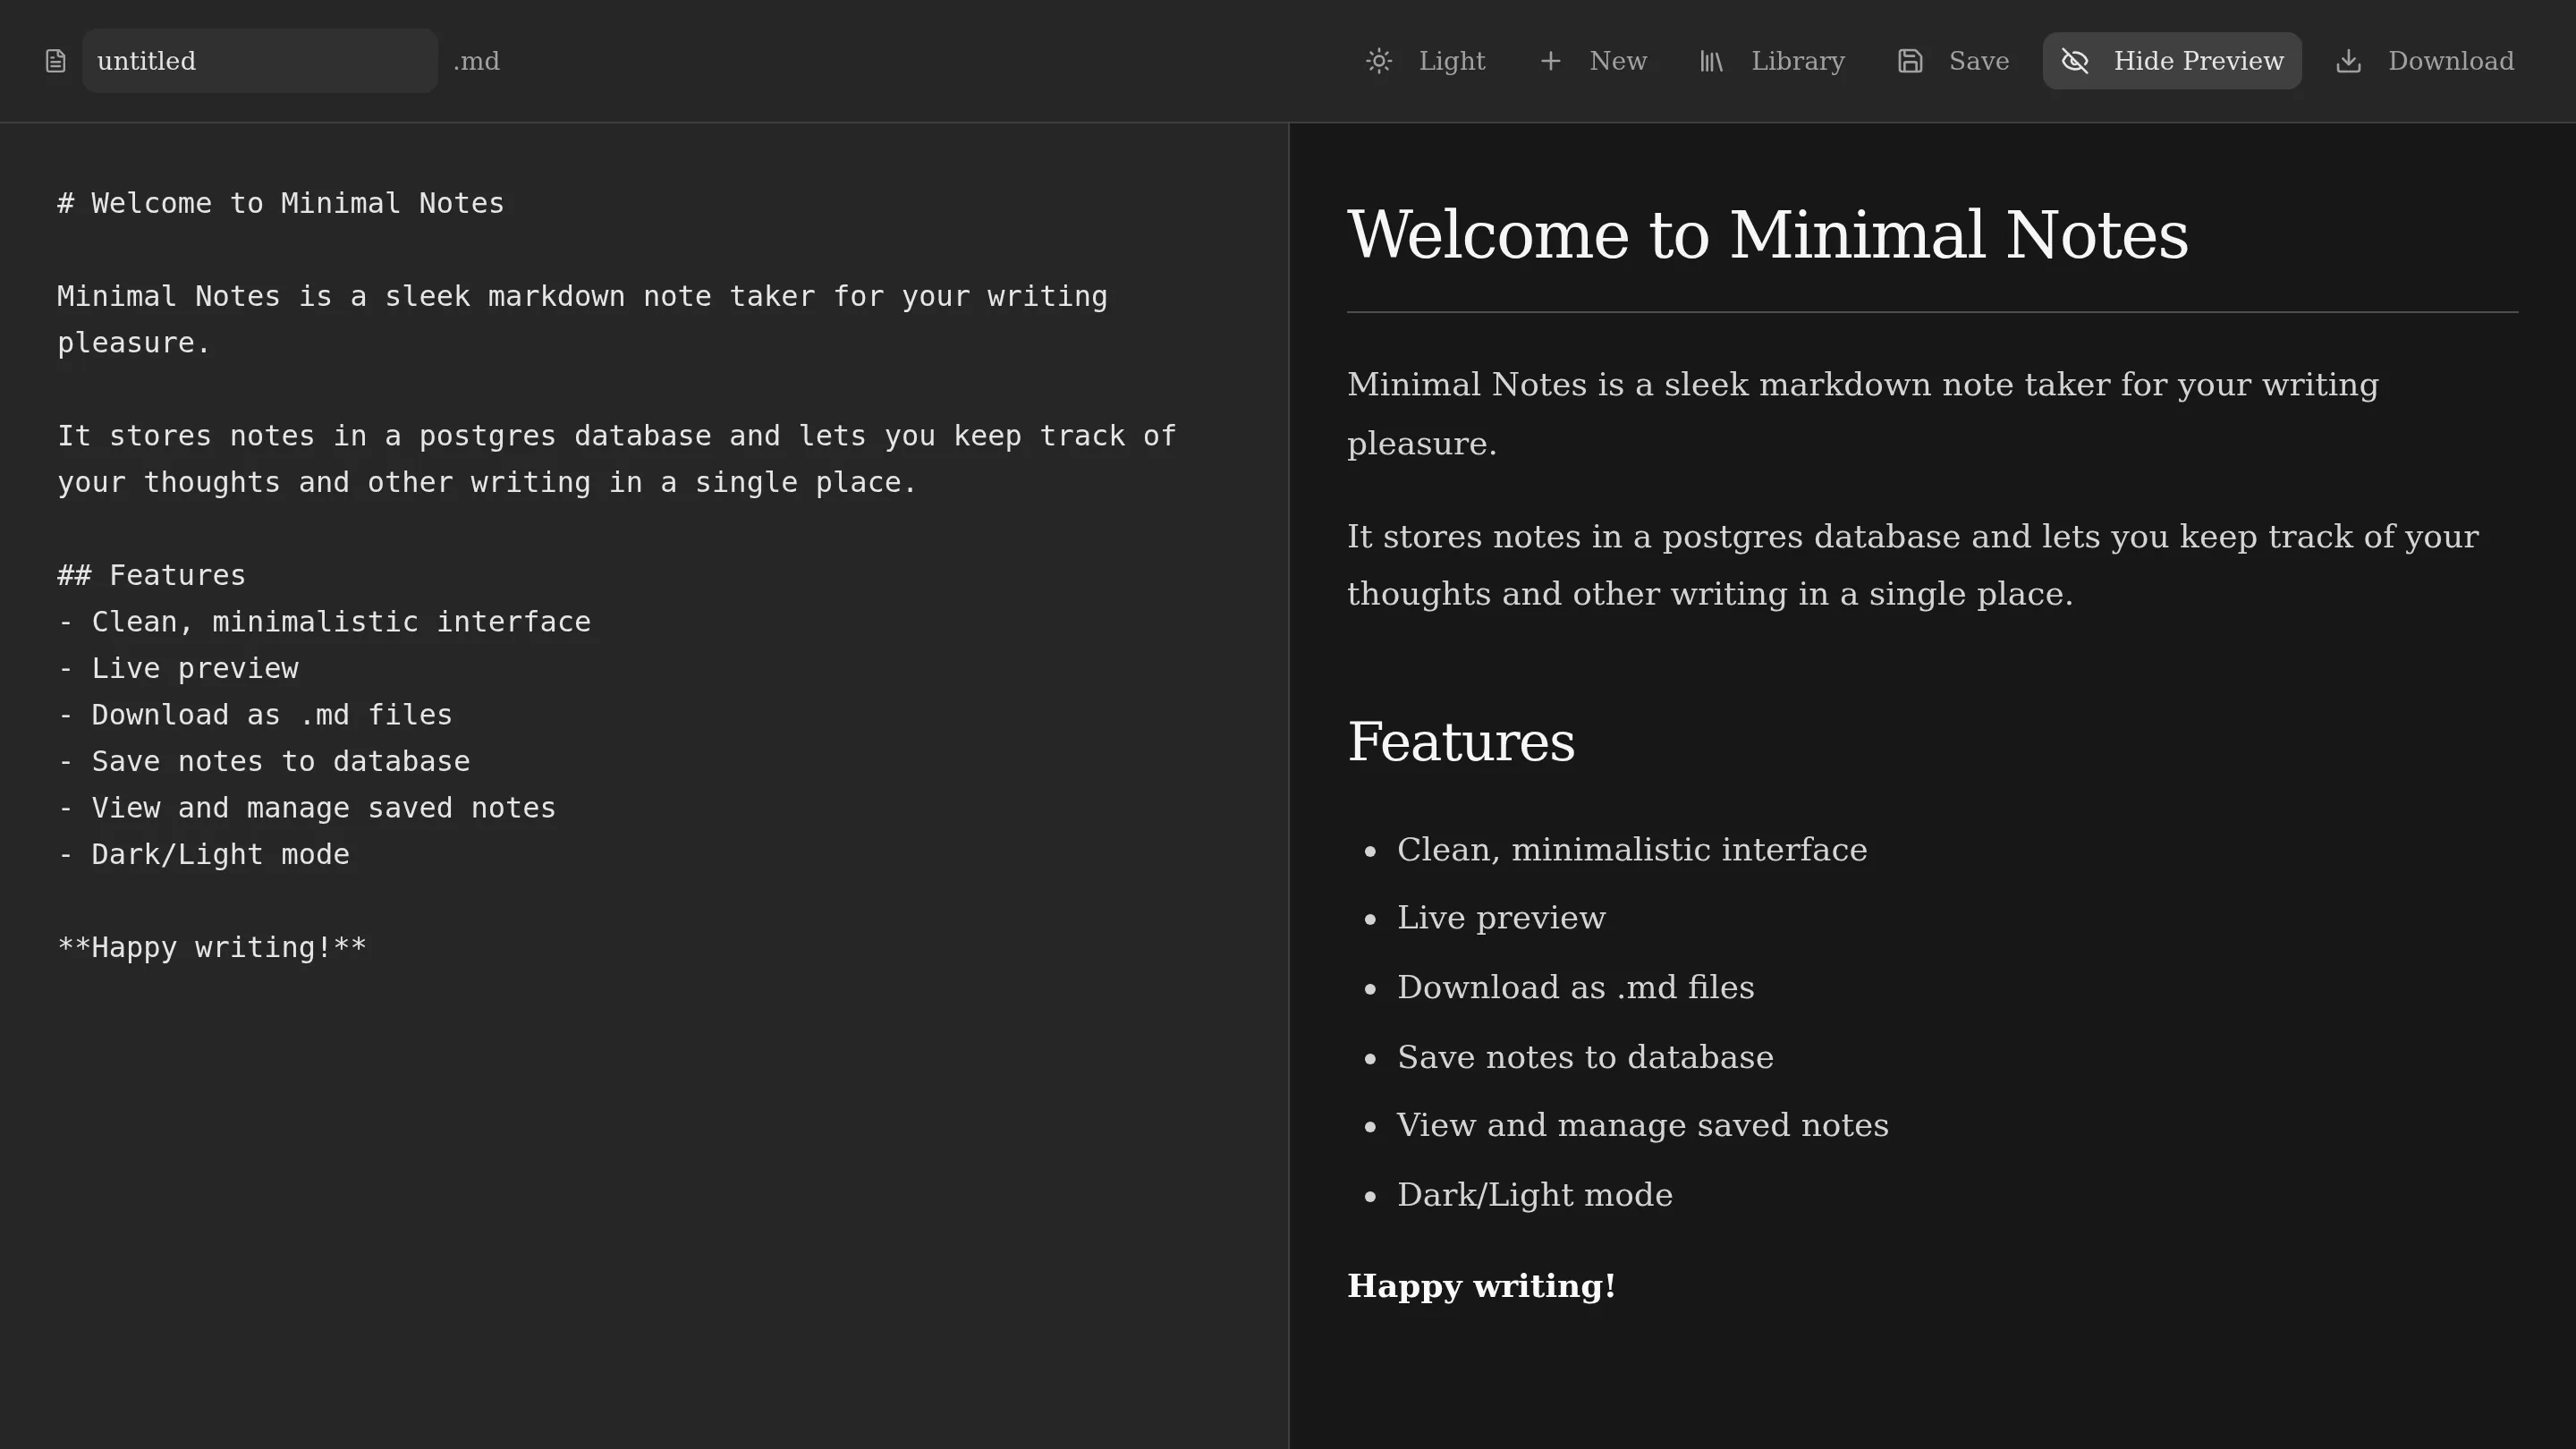The width and height of the screenshot is (2576, 1449).
Task: Switch theme using the Light label
Action: pos(1452,61)
